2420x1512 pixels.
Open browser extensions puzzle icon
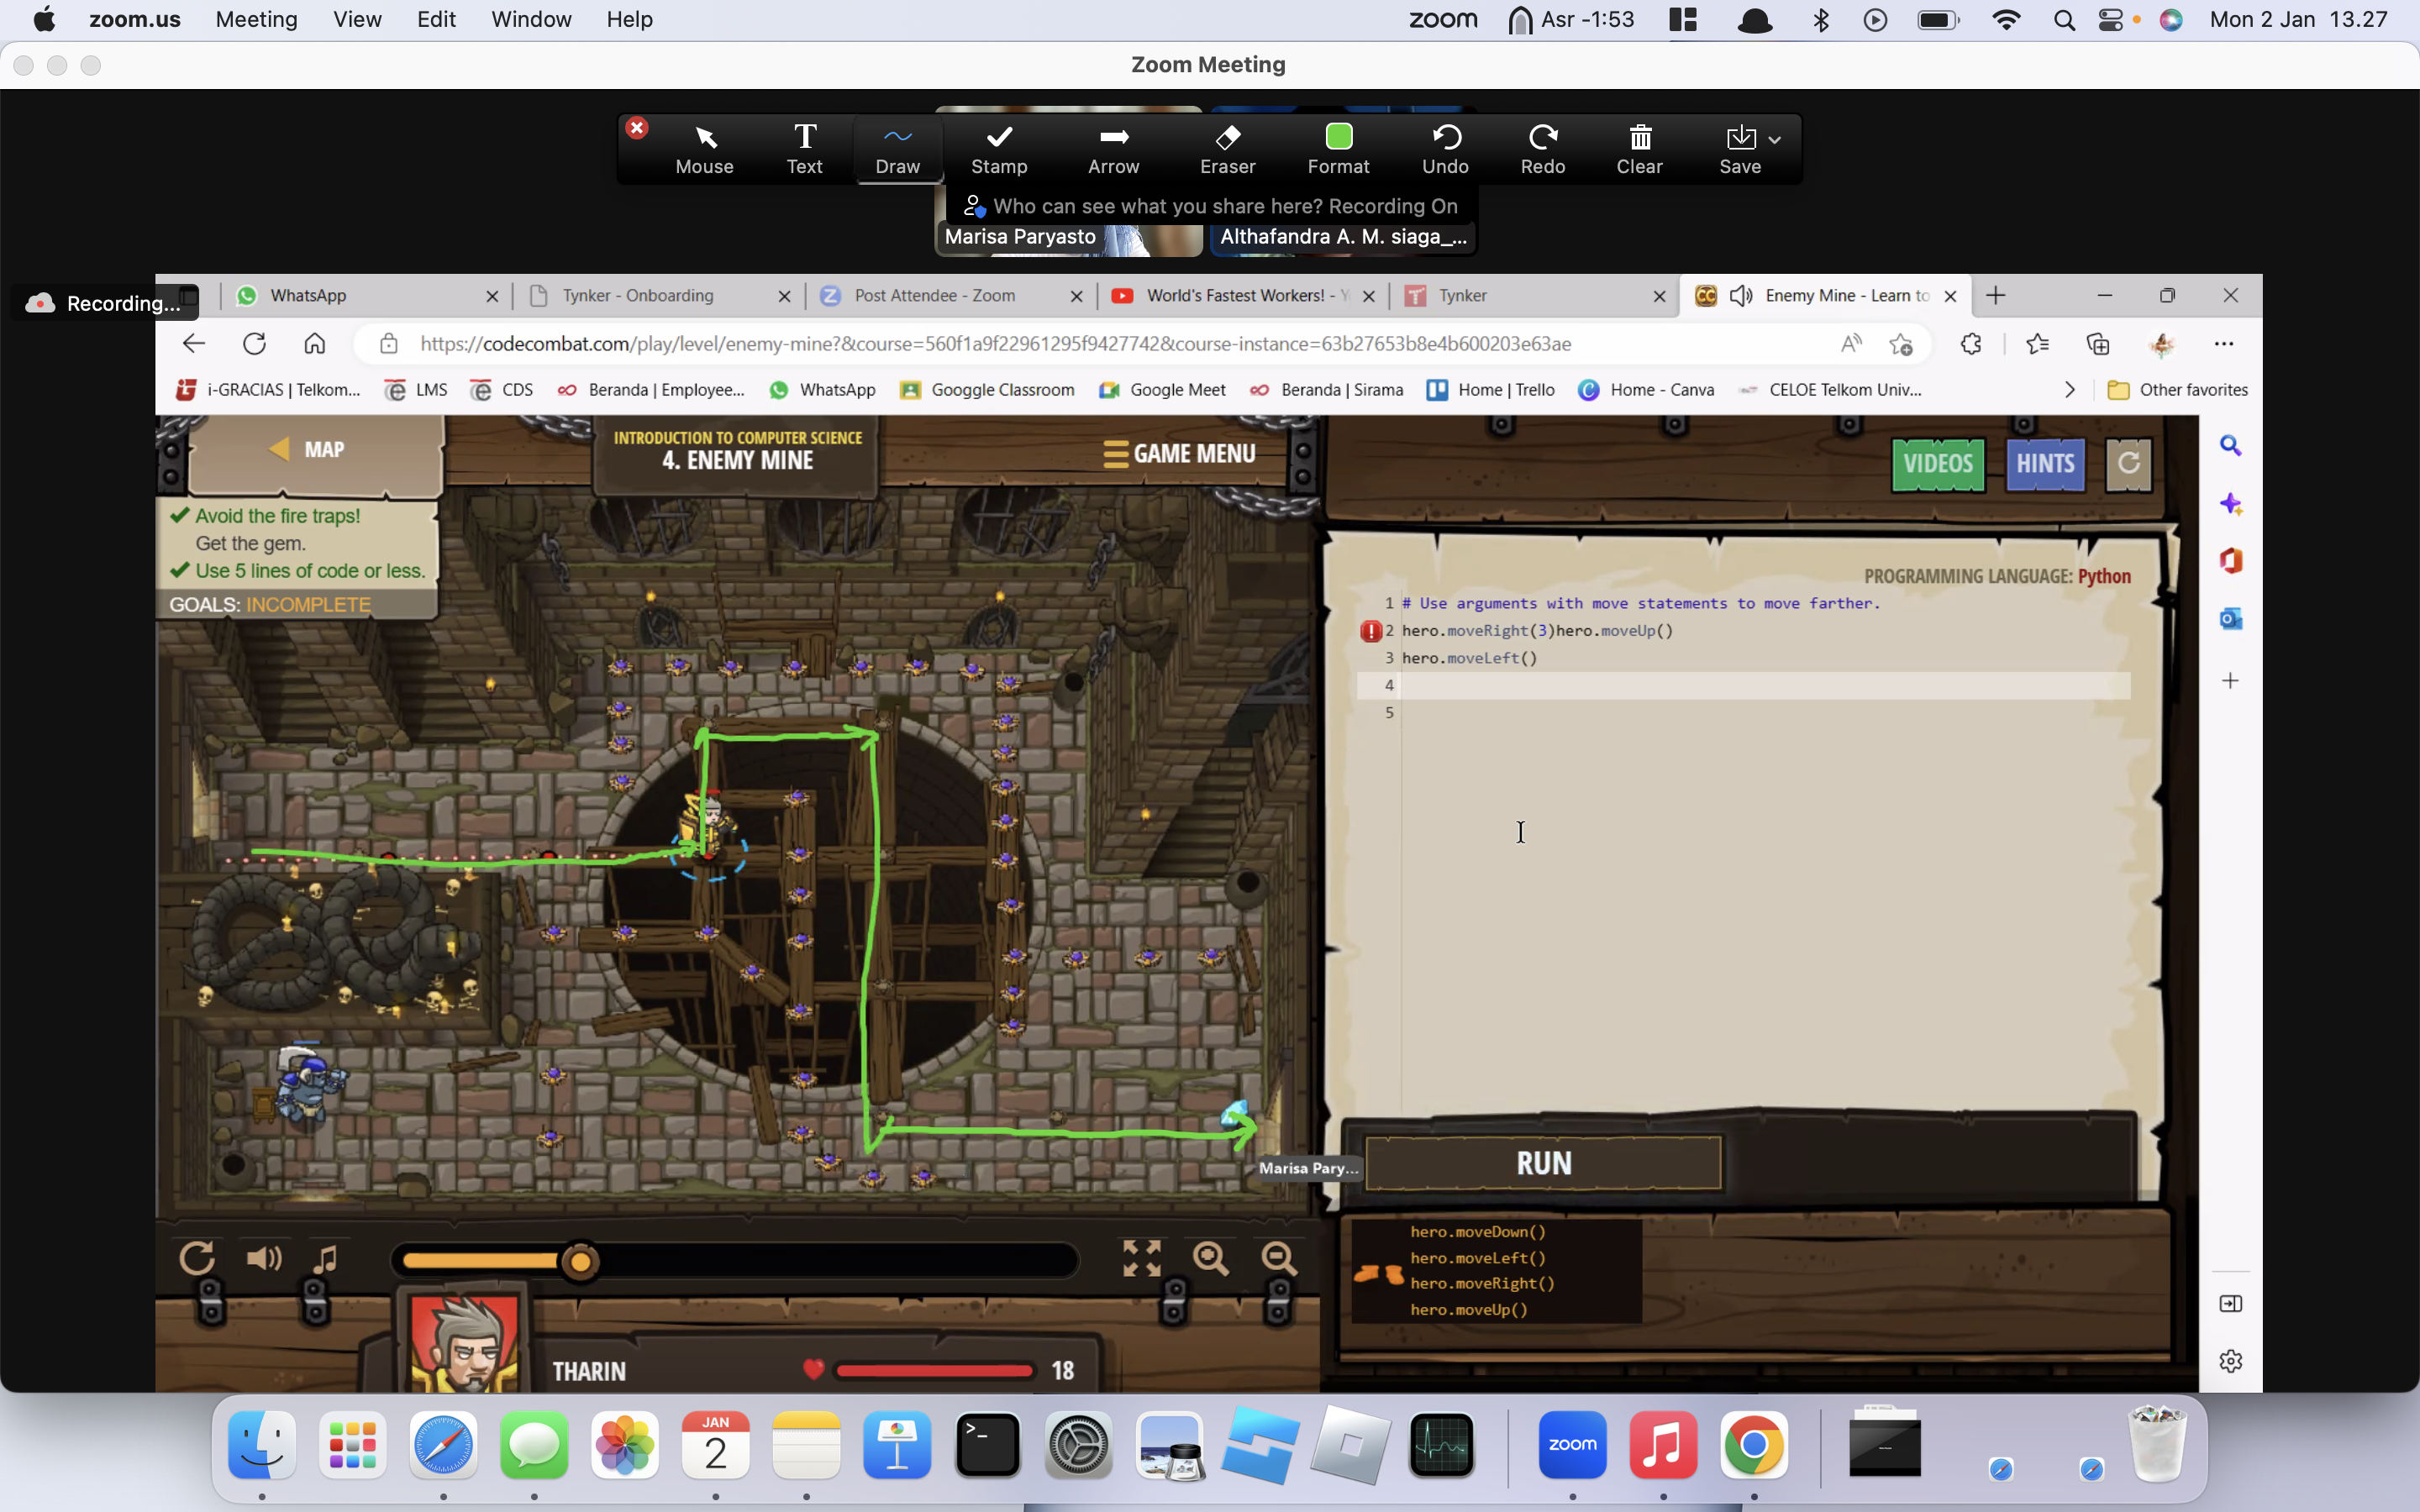pos(1970,344)
